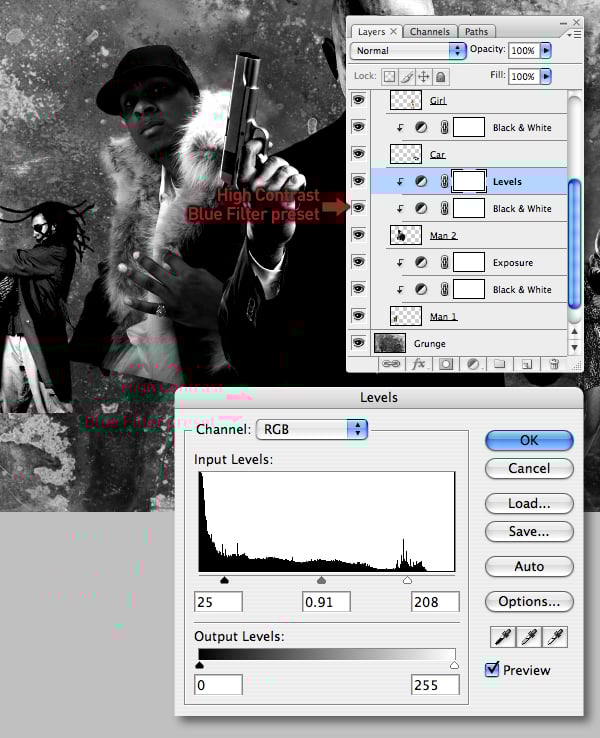The height and width of the screenshot is (738, 600).
Task: Select the Car layer thumbnail
Action: coord(406,154)
